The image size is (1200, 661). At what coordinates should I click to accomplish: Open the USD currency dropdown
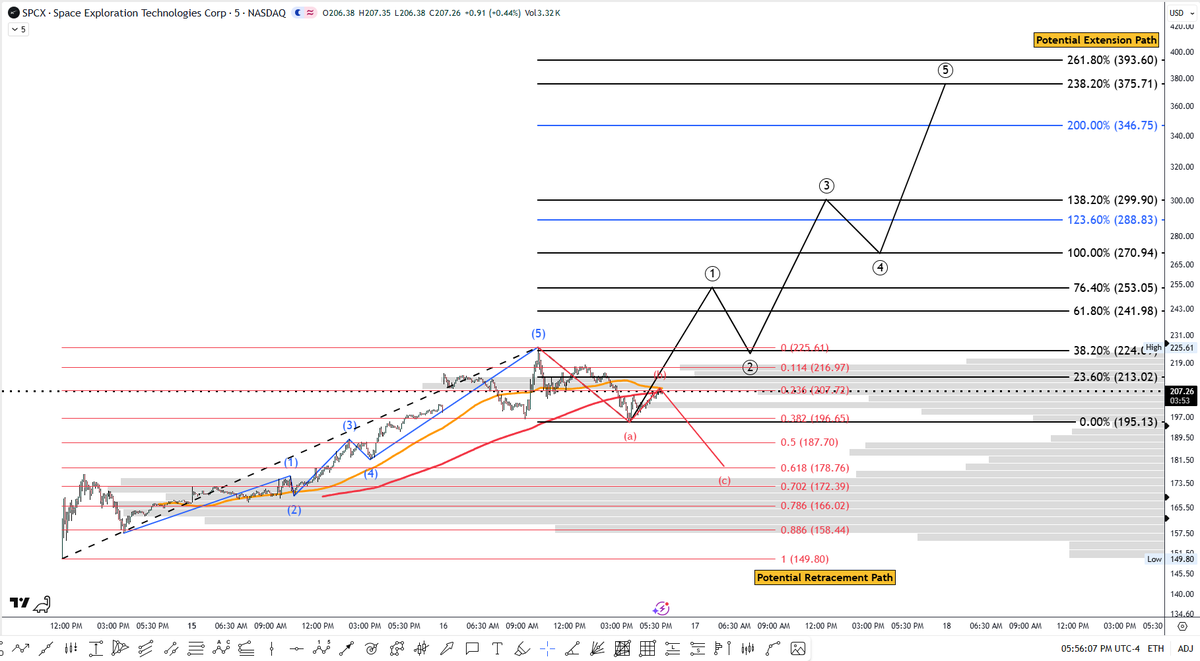pyautogui.click(x=1182, y=11)
